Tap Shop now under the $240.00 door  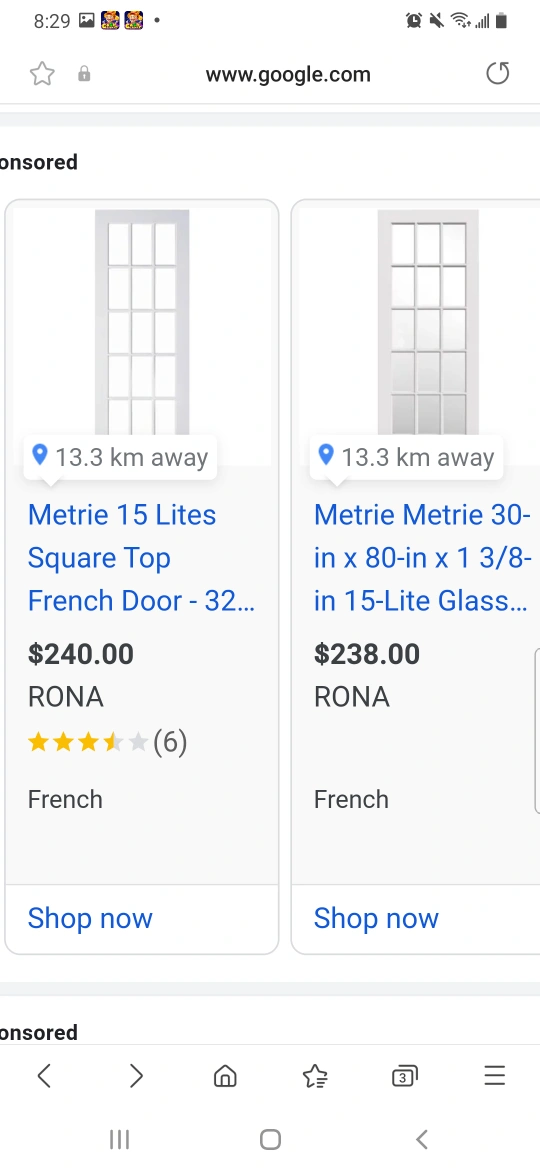[90, 918]
